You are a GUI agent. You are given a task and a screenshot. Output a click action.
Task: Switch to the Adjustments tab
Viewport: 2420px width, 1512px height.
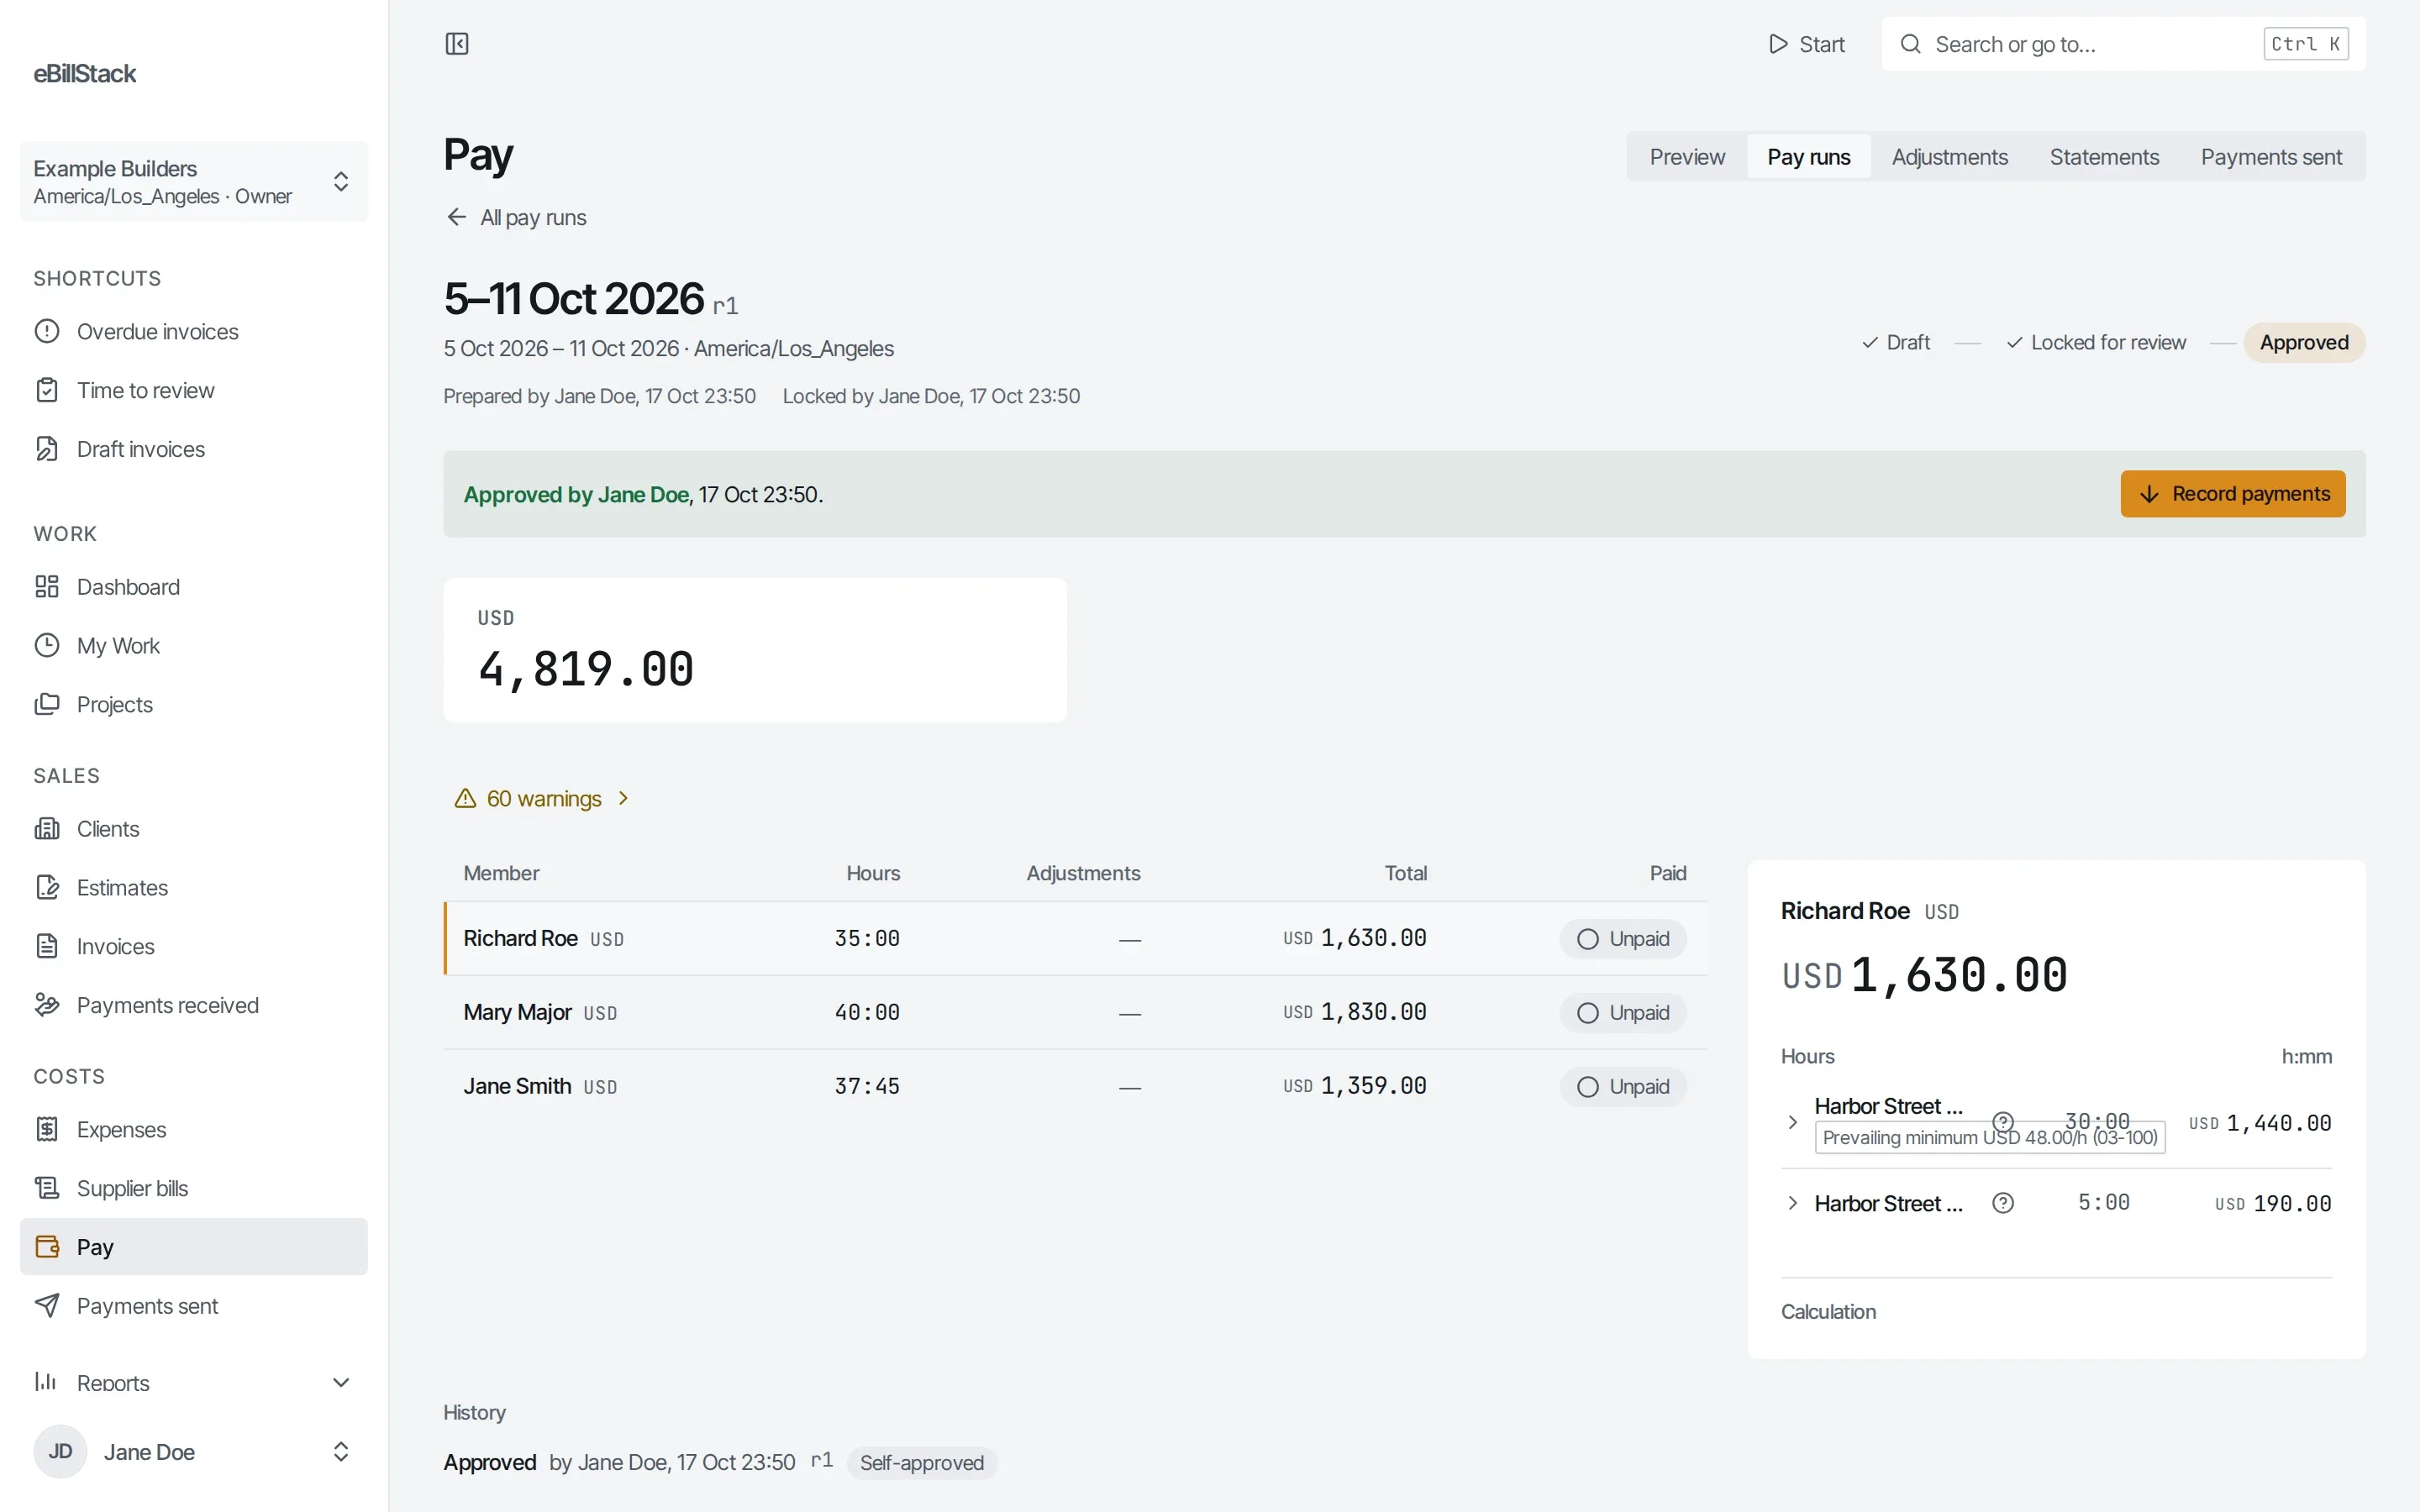tap(1949, 157)
